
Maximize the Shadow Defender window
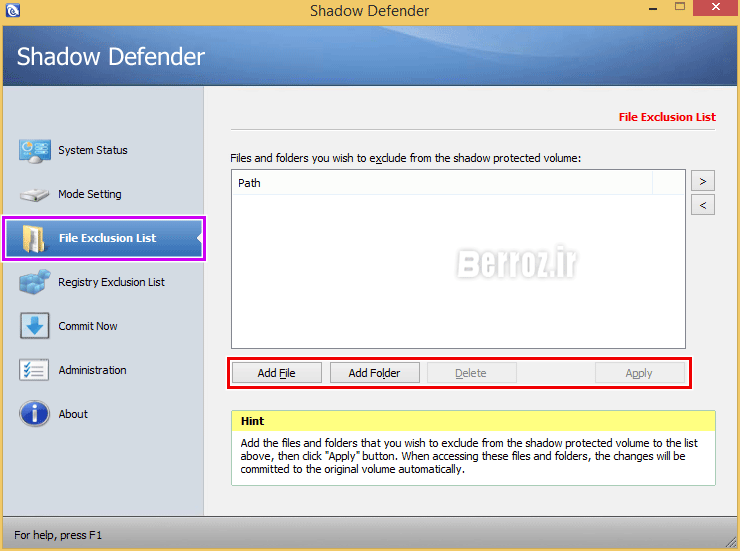pos(680,7)
